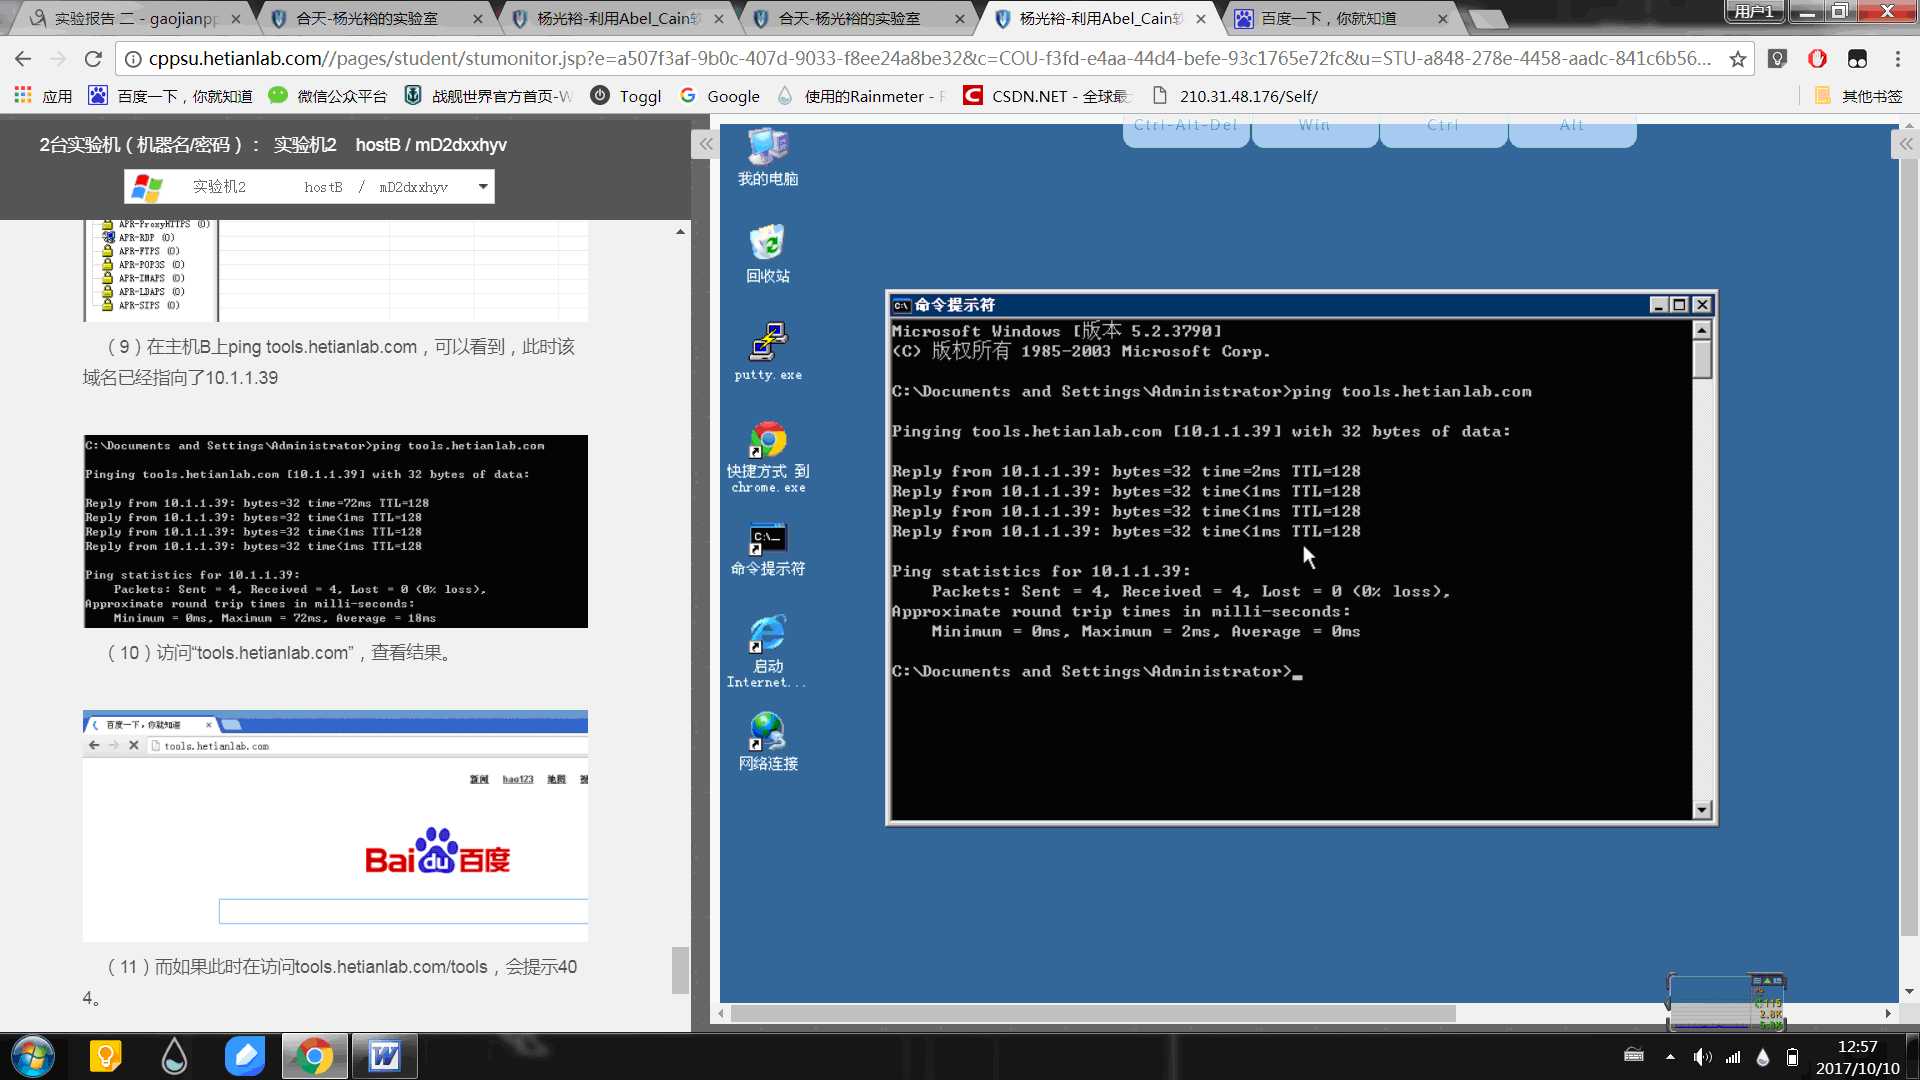This screenshot has width=1920, height=1080.
Task: Click the command prompt scroll down arrow
Action: pyautogui.click(x=1702, y=810)
